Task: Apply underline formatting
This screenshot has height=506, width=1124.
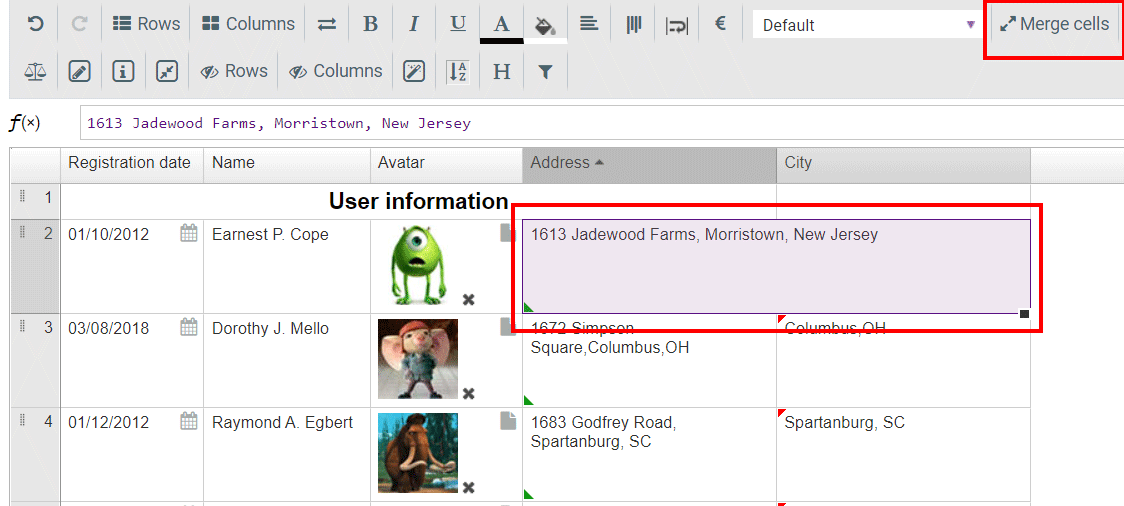Action: [x=458, y=24]
